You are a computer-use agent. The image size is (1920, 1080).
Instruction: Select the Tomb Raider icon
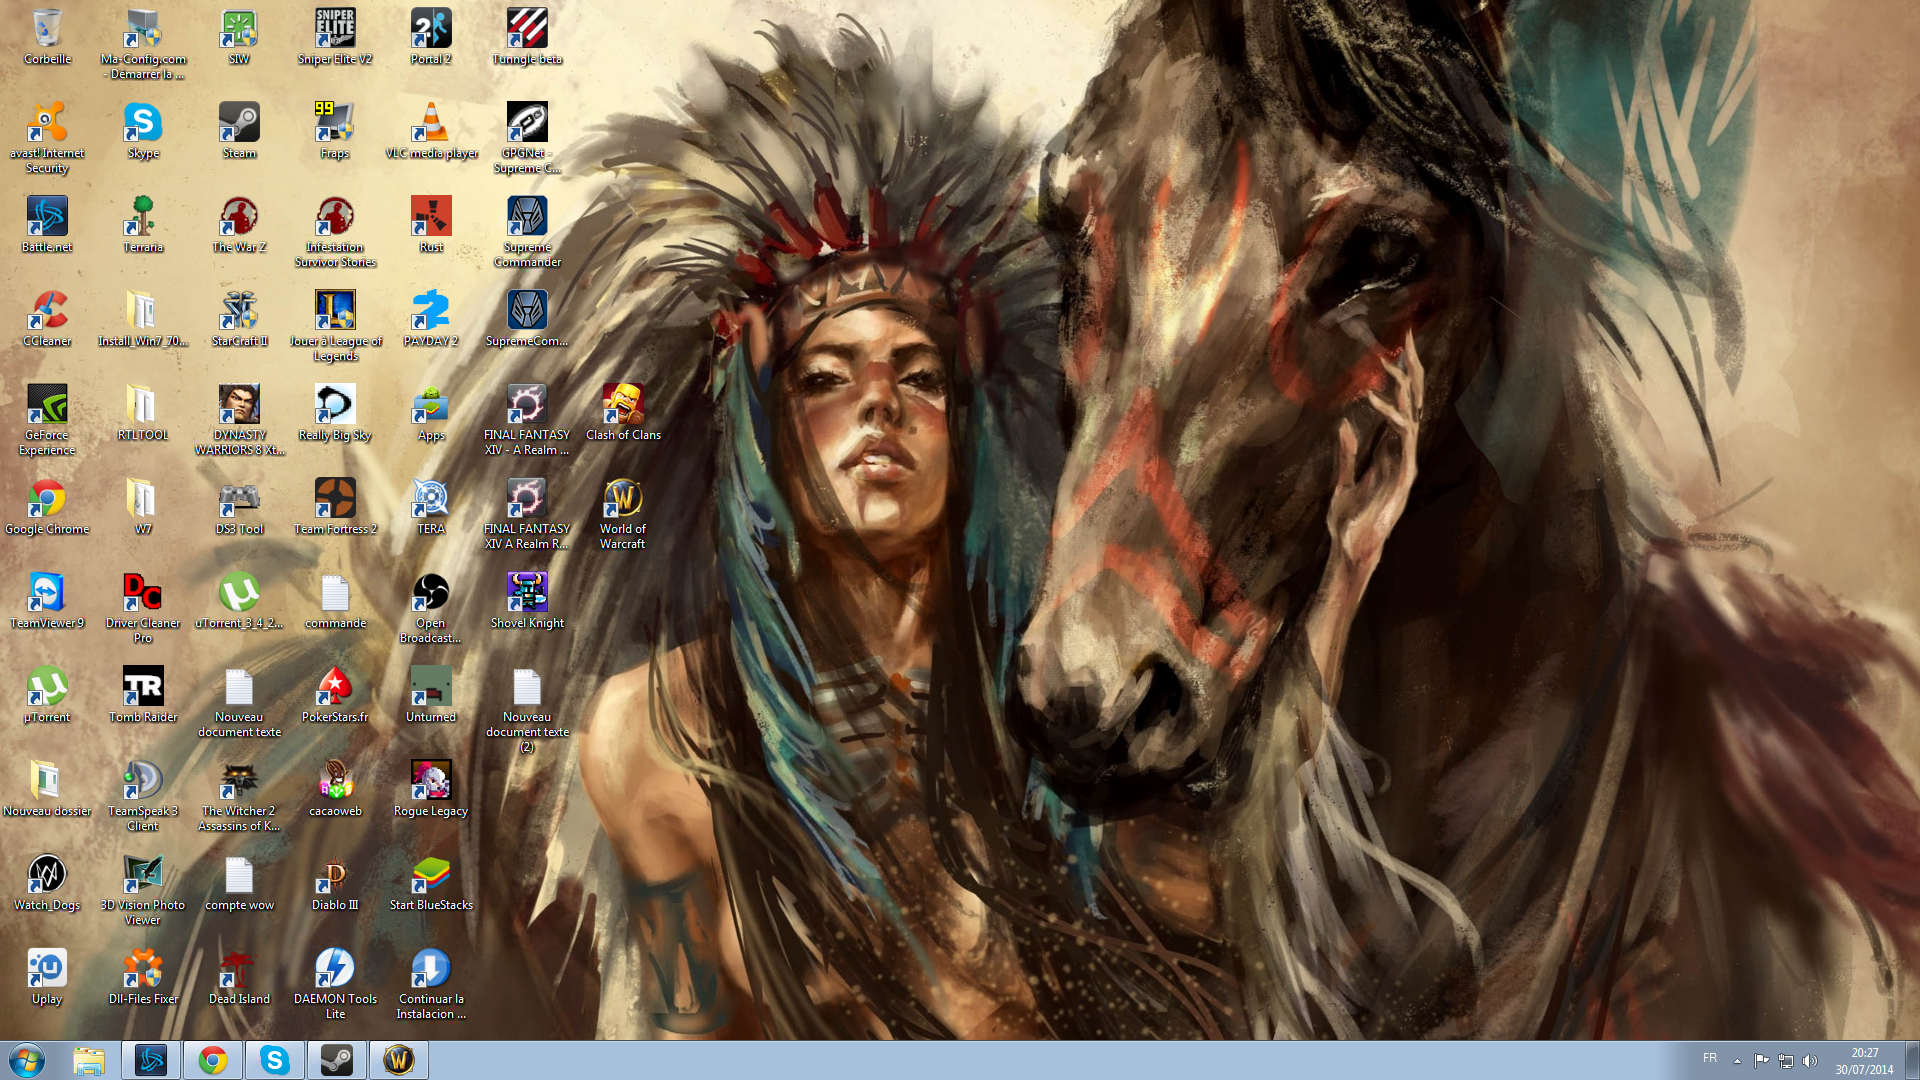143,695
